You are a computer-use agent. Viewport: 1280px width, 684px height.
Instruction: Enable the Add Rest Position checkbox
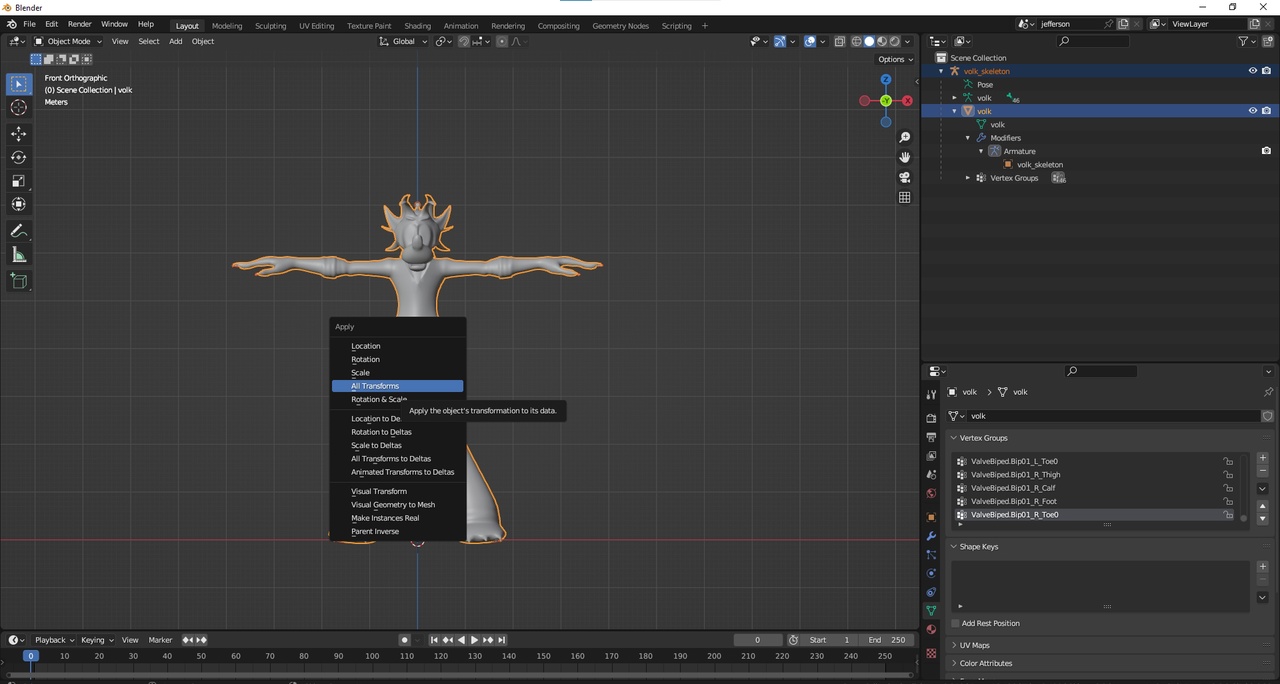coord(956,623)
